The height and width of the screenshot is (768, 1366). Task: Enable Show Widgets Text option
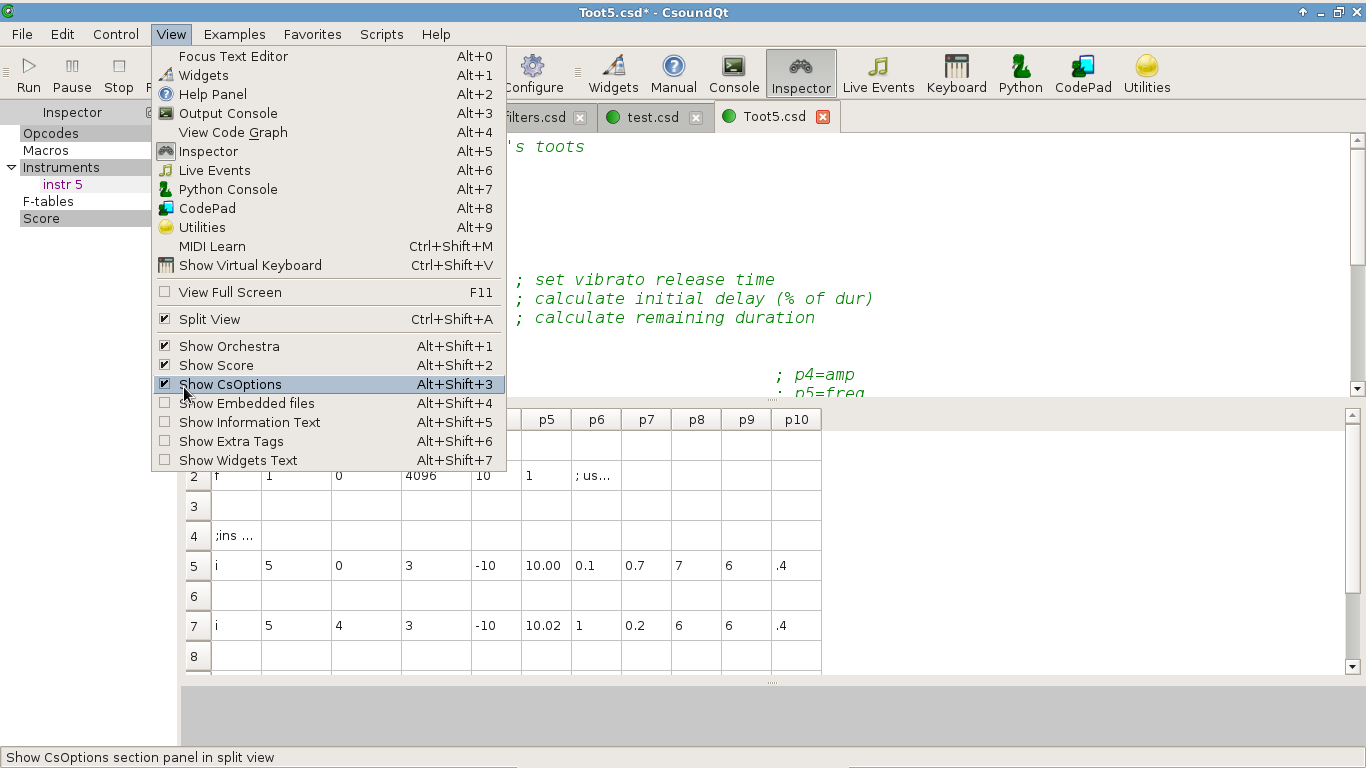[x=329, y=460]
